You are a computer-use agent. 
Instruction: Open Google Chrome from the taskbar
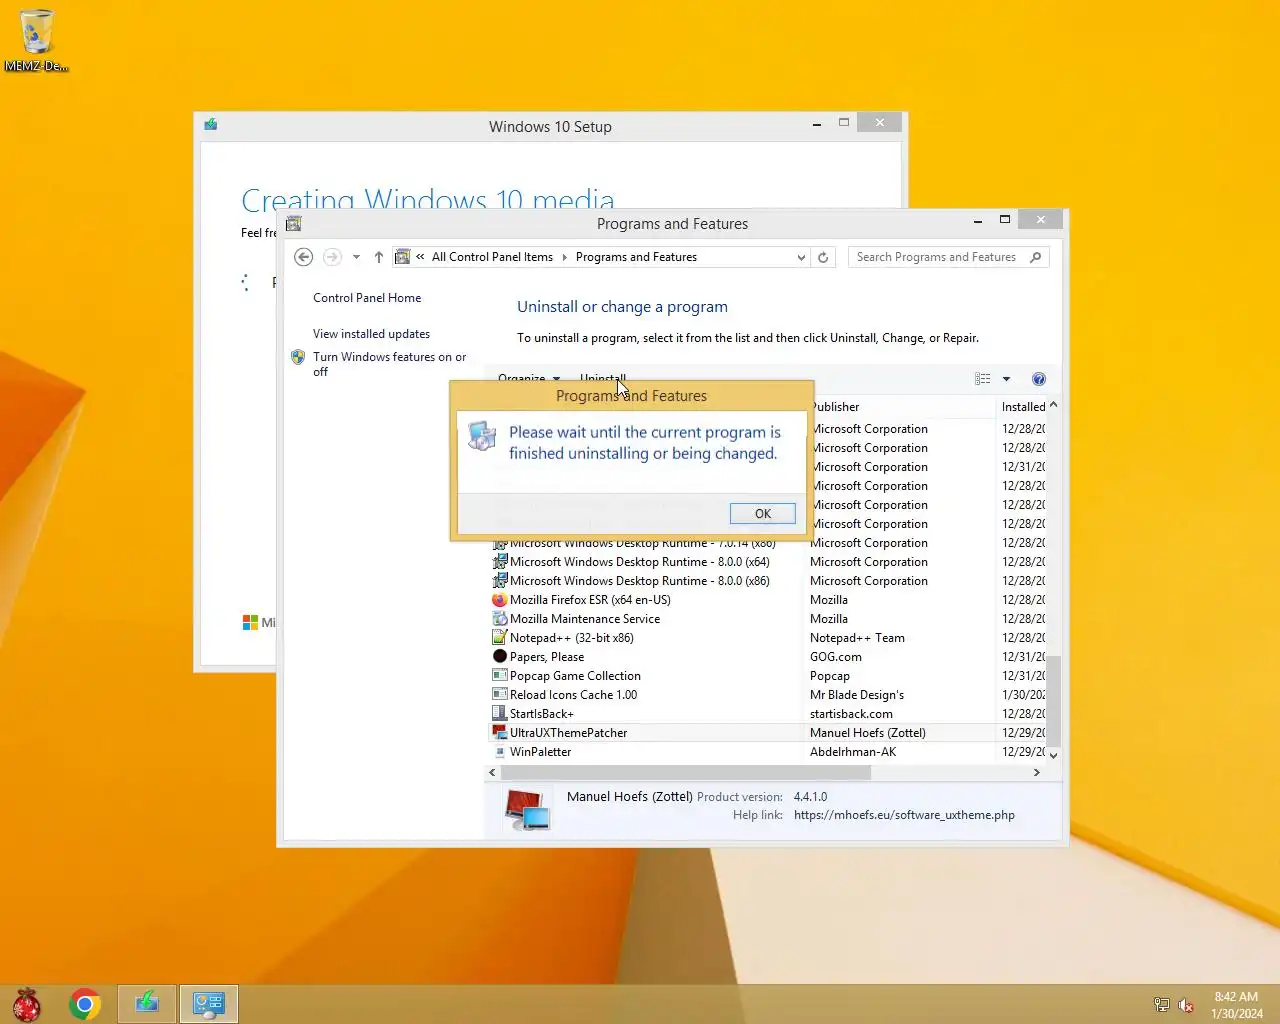(85, 1004)
